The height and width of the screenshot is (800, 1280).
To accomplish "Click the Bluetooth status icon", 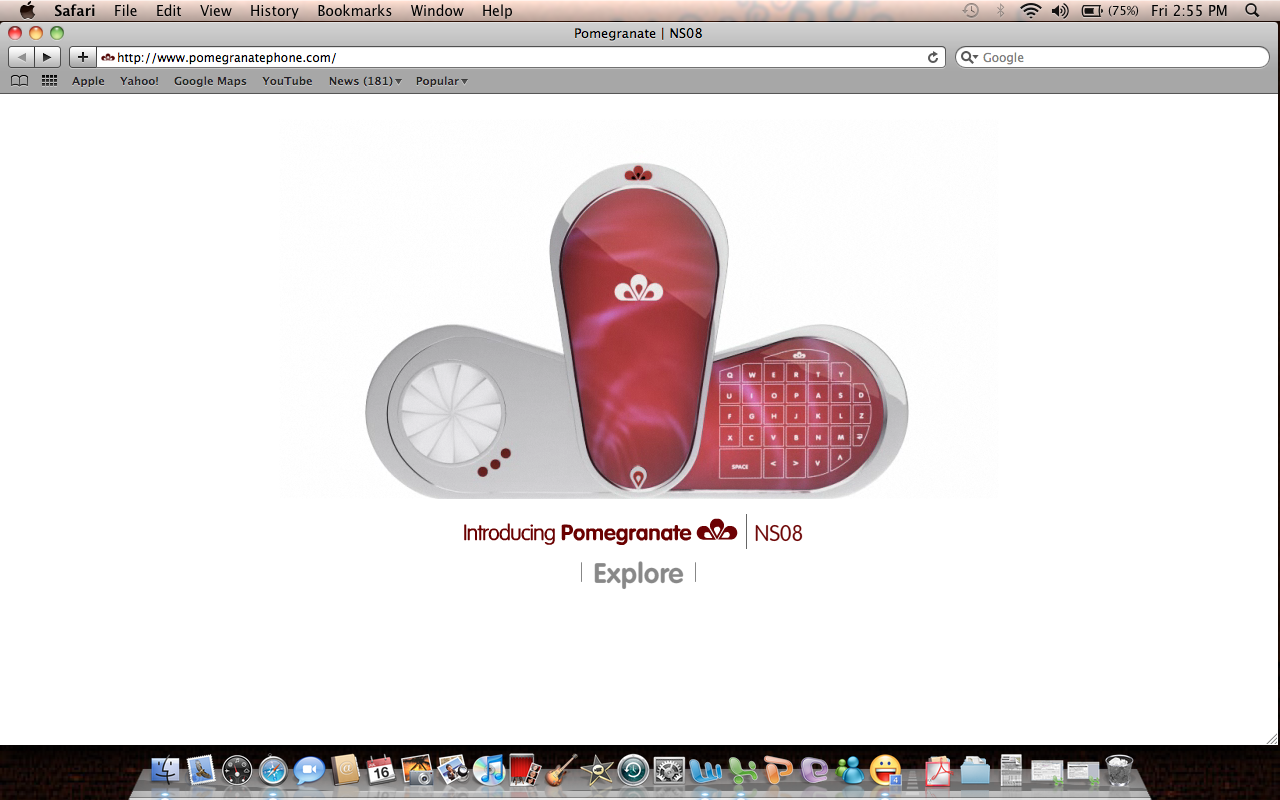I will point(1000,10).
